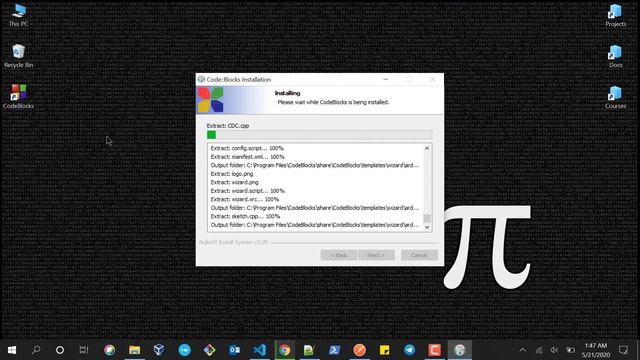The width and height of the screenshot is (640, 360).
Task: Open taskbar Search magnifier
Action: [36, 350]
